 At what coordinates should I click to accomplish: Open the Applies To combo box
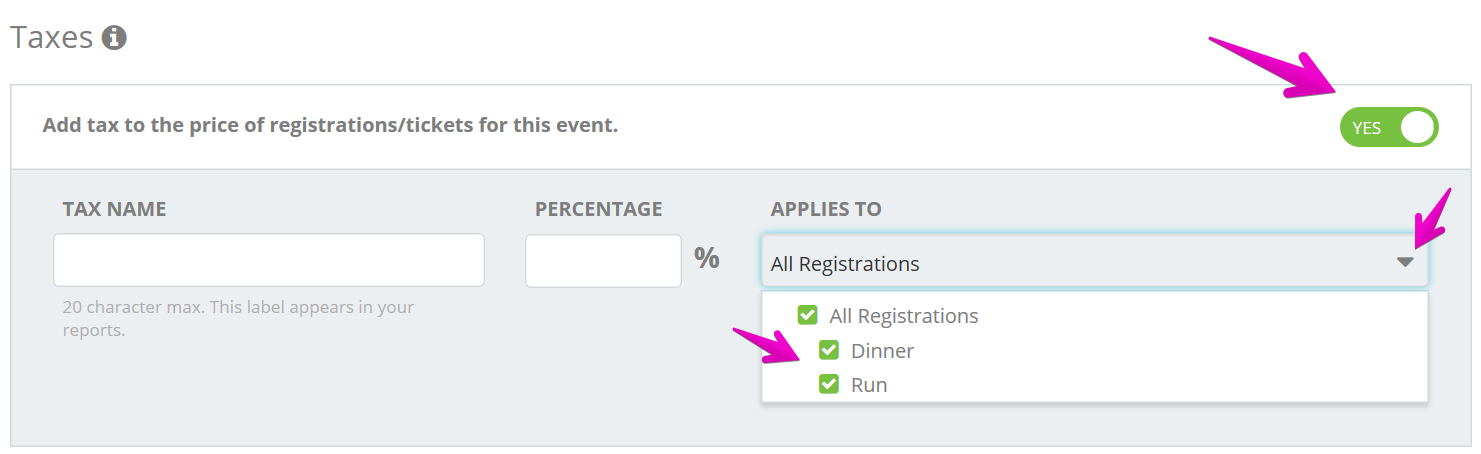click(1095, 261)
